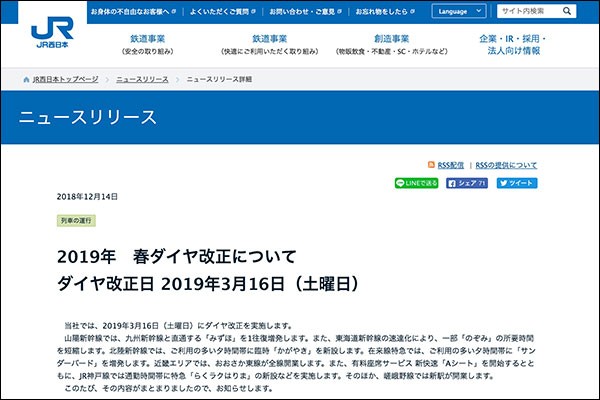Tweet the article with ツイート button

coord(516,184)
